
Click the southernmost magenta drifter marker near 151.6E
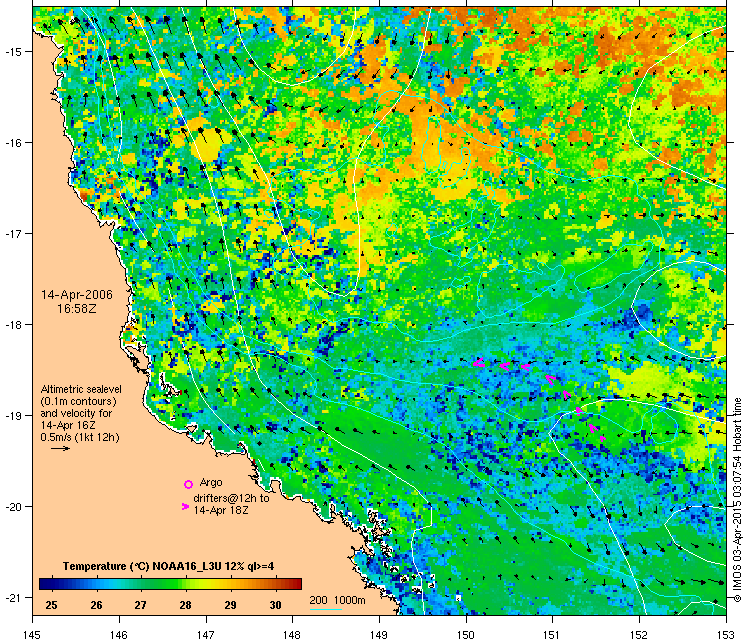click(x=602, y=437)
